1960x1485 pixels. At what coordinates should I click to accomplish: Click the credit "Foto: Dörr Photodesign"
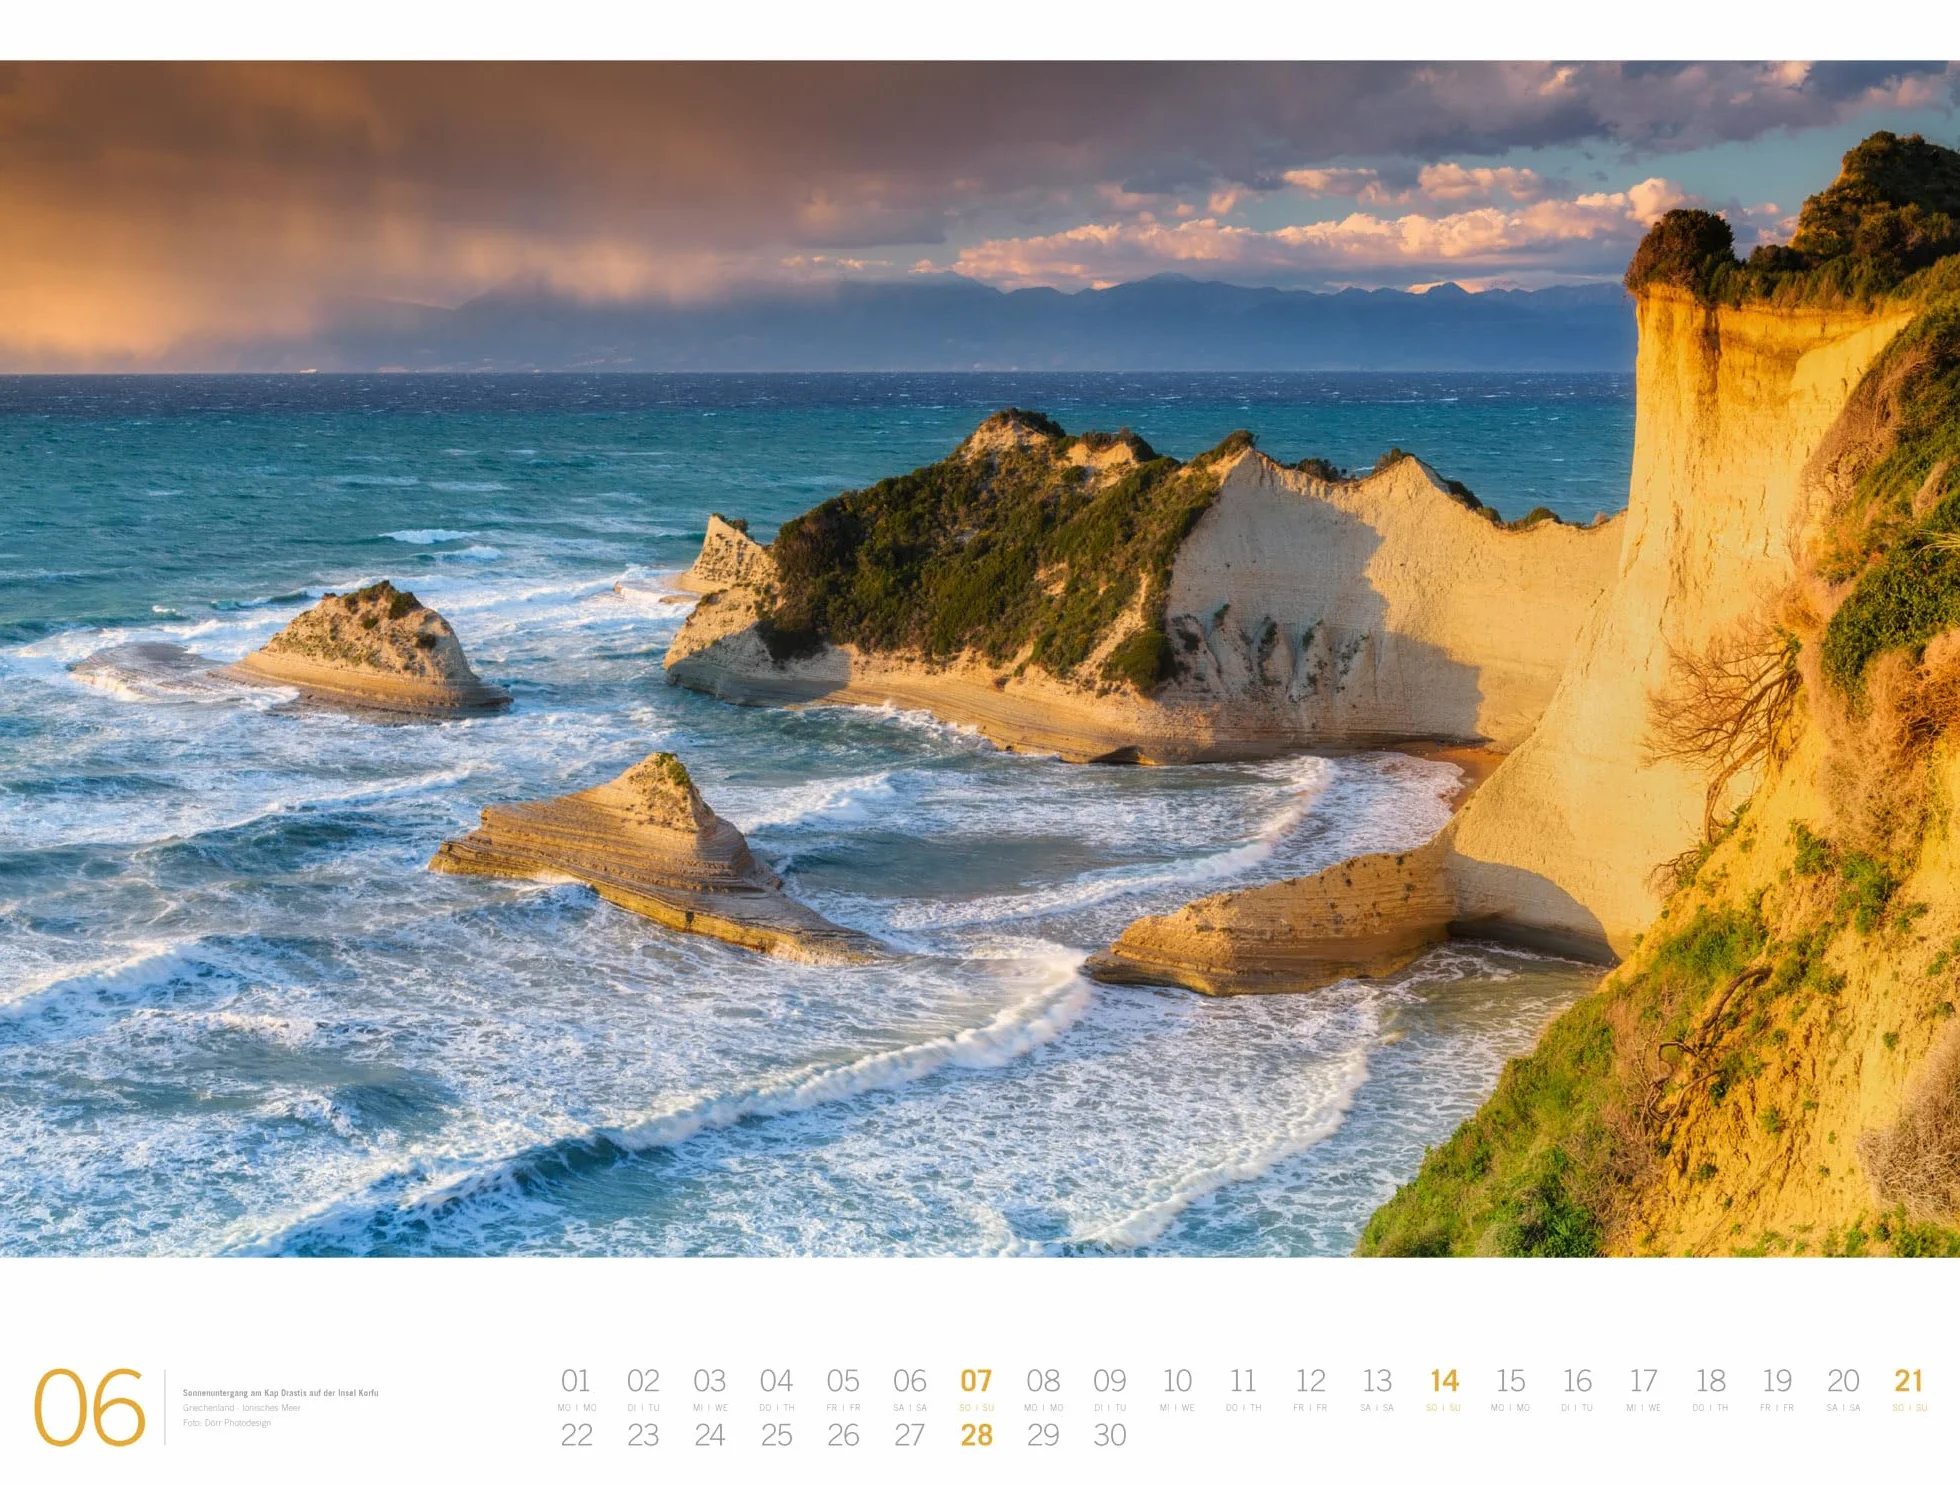coord(227,1423)
